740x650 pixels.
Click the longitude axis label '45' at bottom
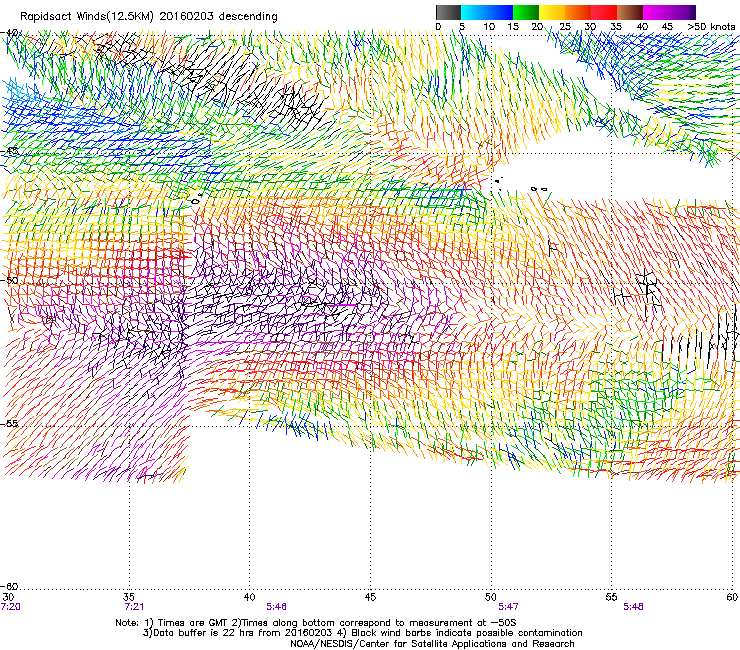370,597
